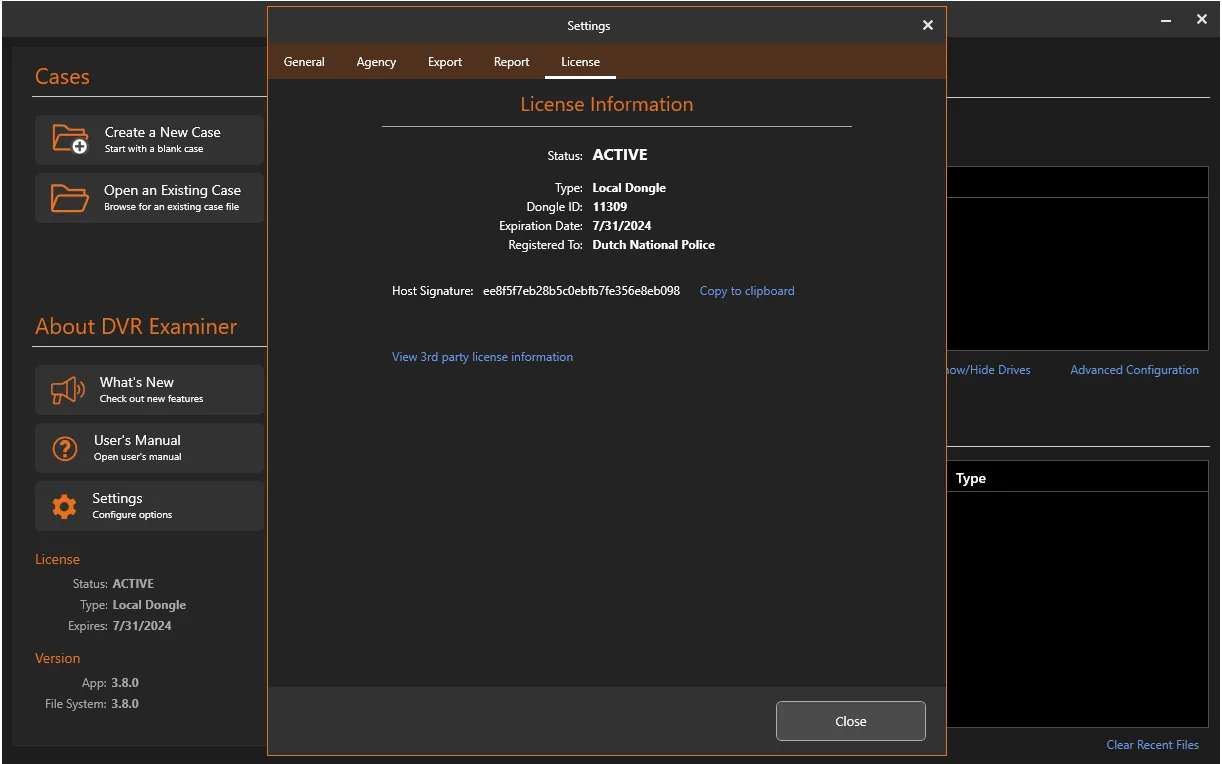Minimize the DVR Examiner main window

point(1167,20)
